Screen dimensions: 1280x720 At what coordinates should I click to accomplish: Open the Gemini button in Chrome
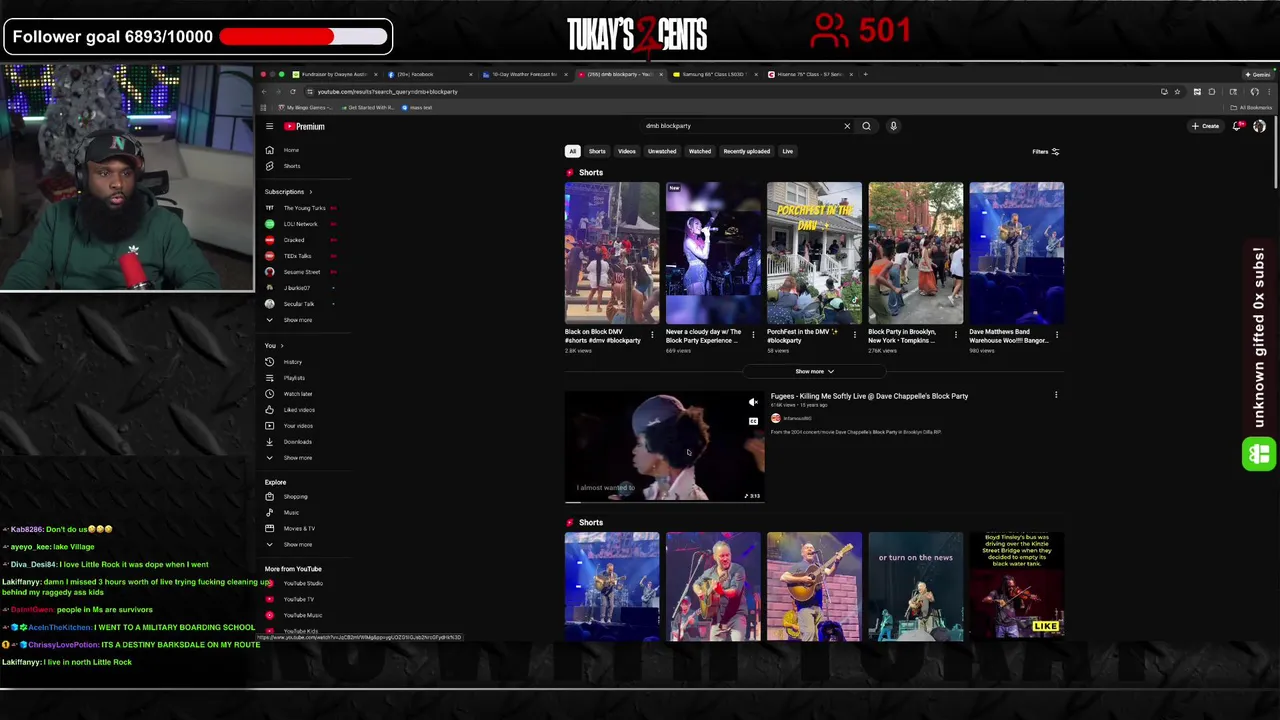[x=1258, y=74]
